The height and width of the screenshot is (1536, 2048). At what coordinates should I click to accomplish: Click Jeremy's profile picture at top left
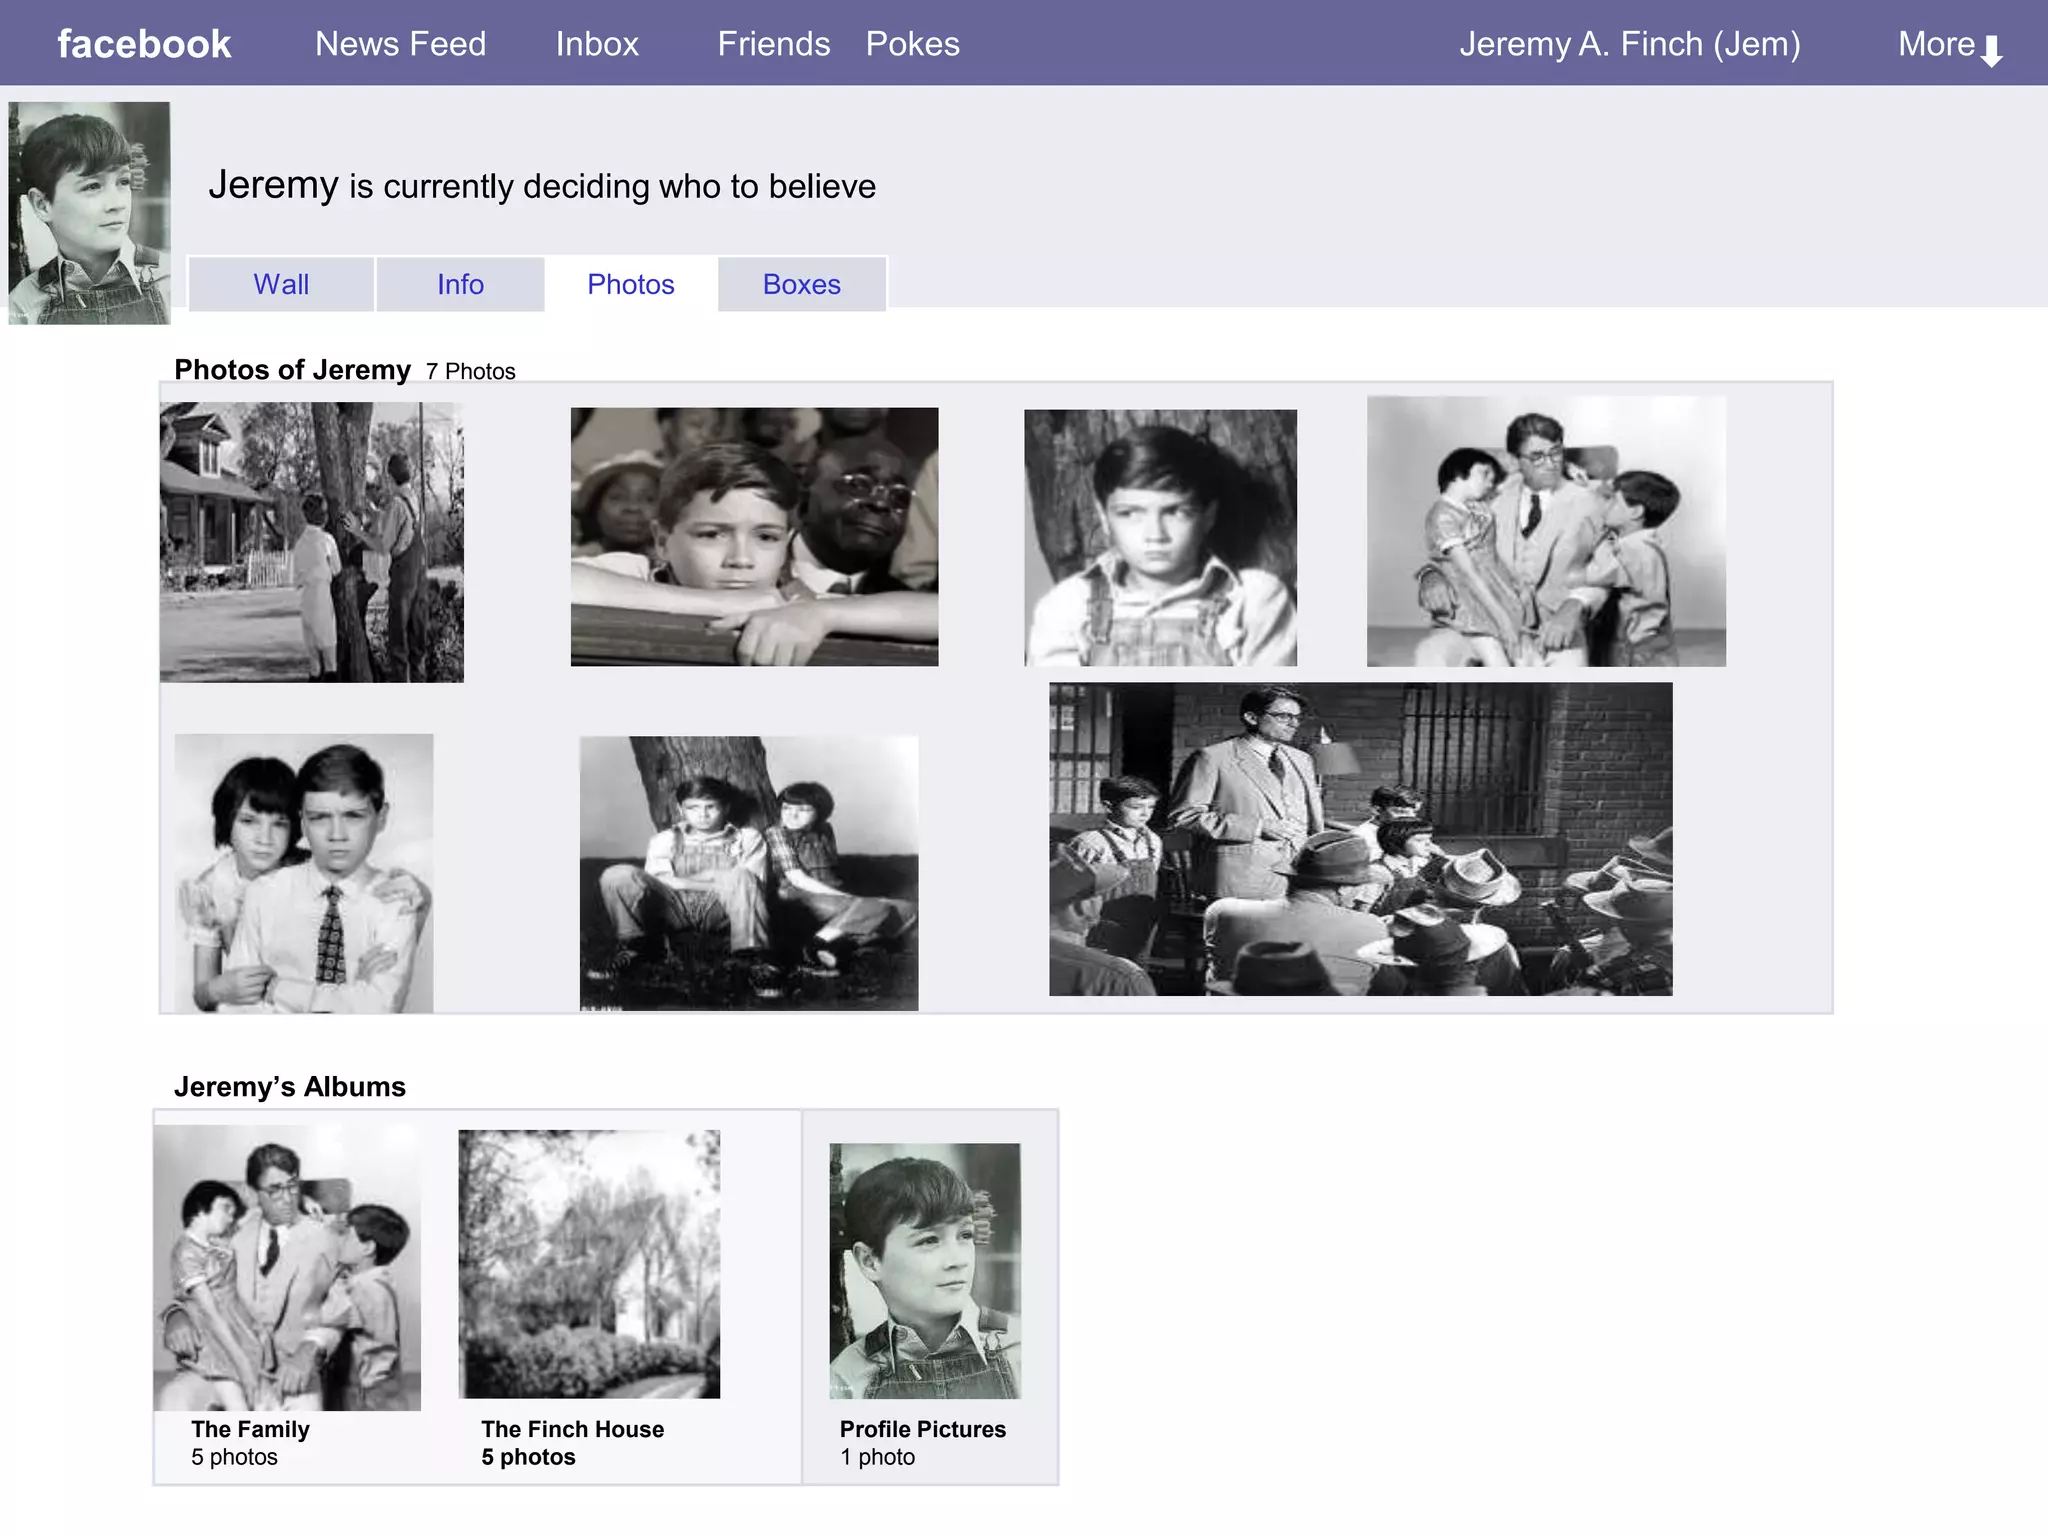point(89,212)
